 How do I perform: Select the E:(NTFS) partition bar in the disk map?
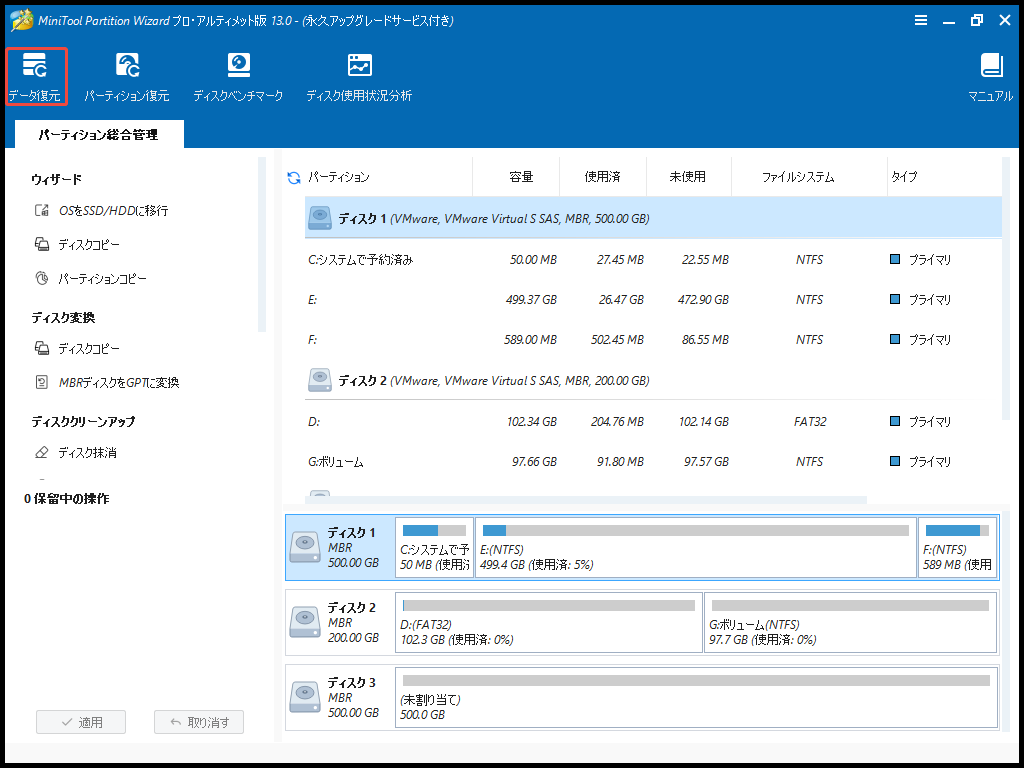[x=695, y=547]
